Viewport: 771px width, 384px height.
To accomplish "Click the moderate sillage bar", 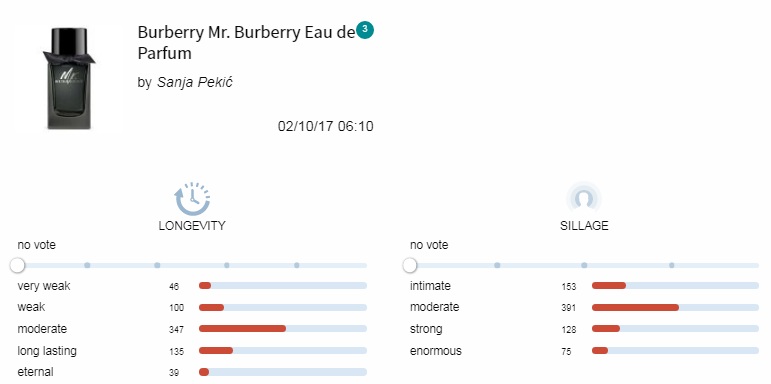I will [x=675, y=307].
